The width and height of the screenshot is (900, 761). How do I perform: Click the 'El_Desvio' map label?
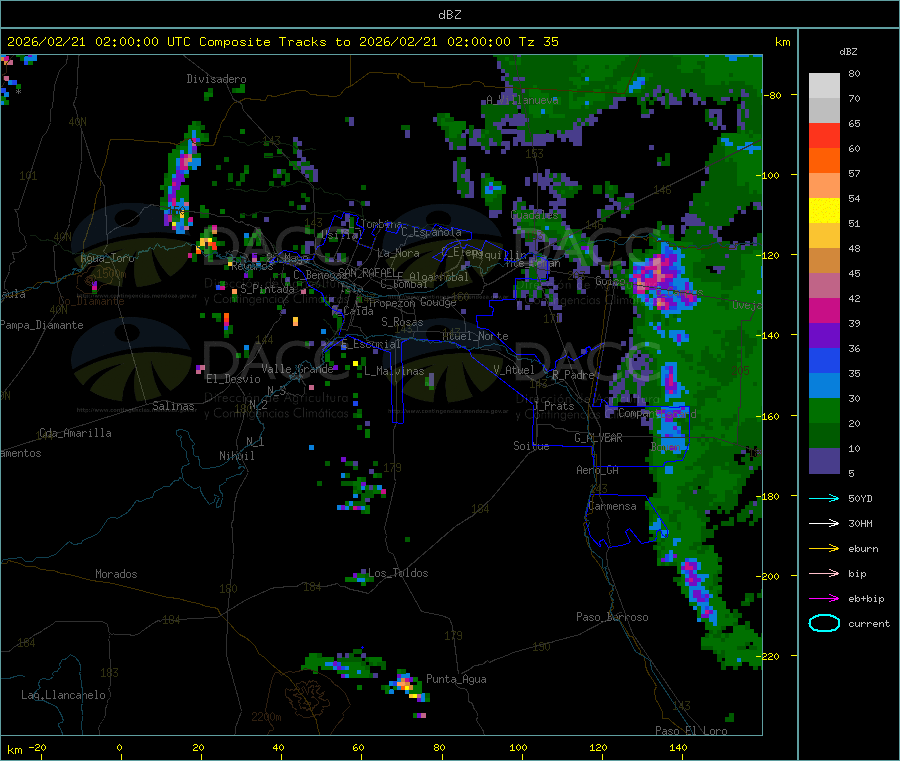click(x=233, y=379)
